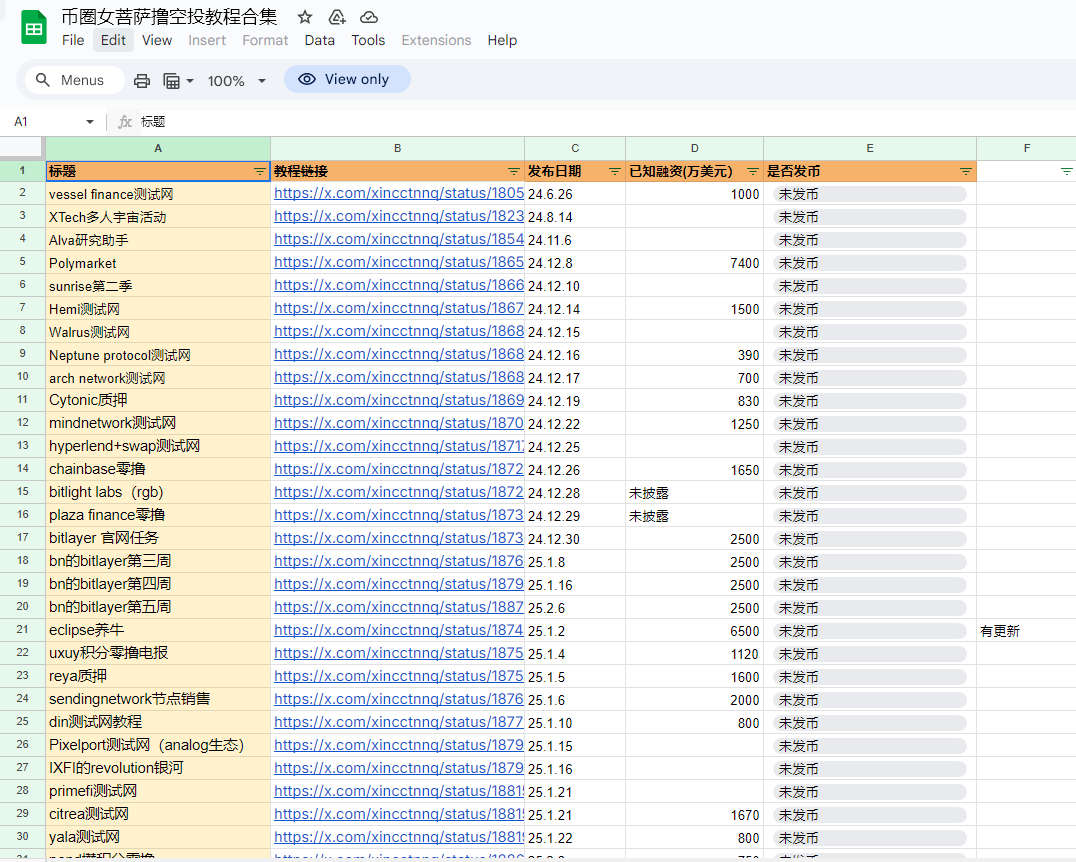Open the Google Sheets home icon
Viewport: 1076px width, 862px height.
pyautogui.click(x=34, y=28)
